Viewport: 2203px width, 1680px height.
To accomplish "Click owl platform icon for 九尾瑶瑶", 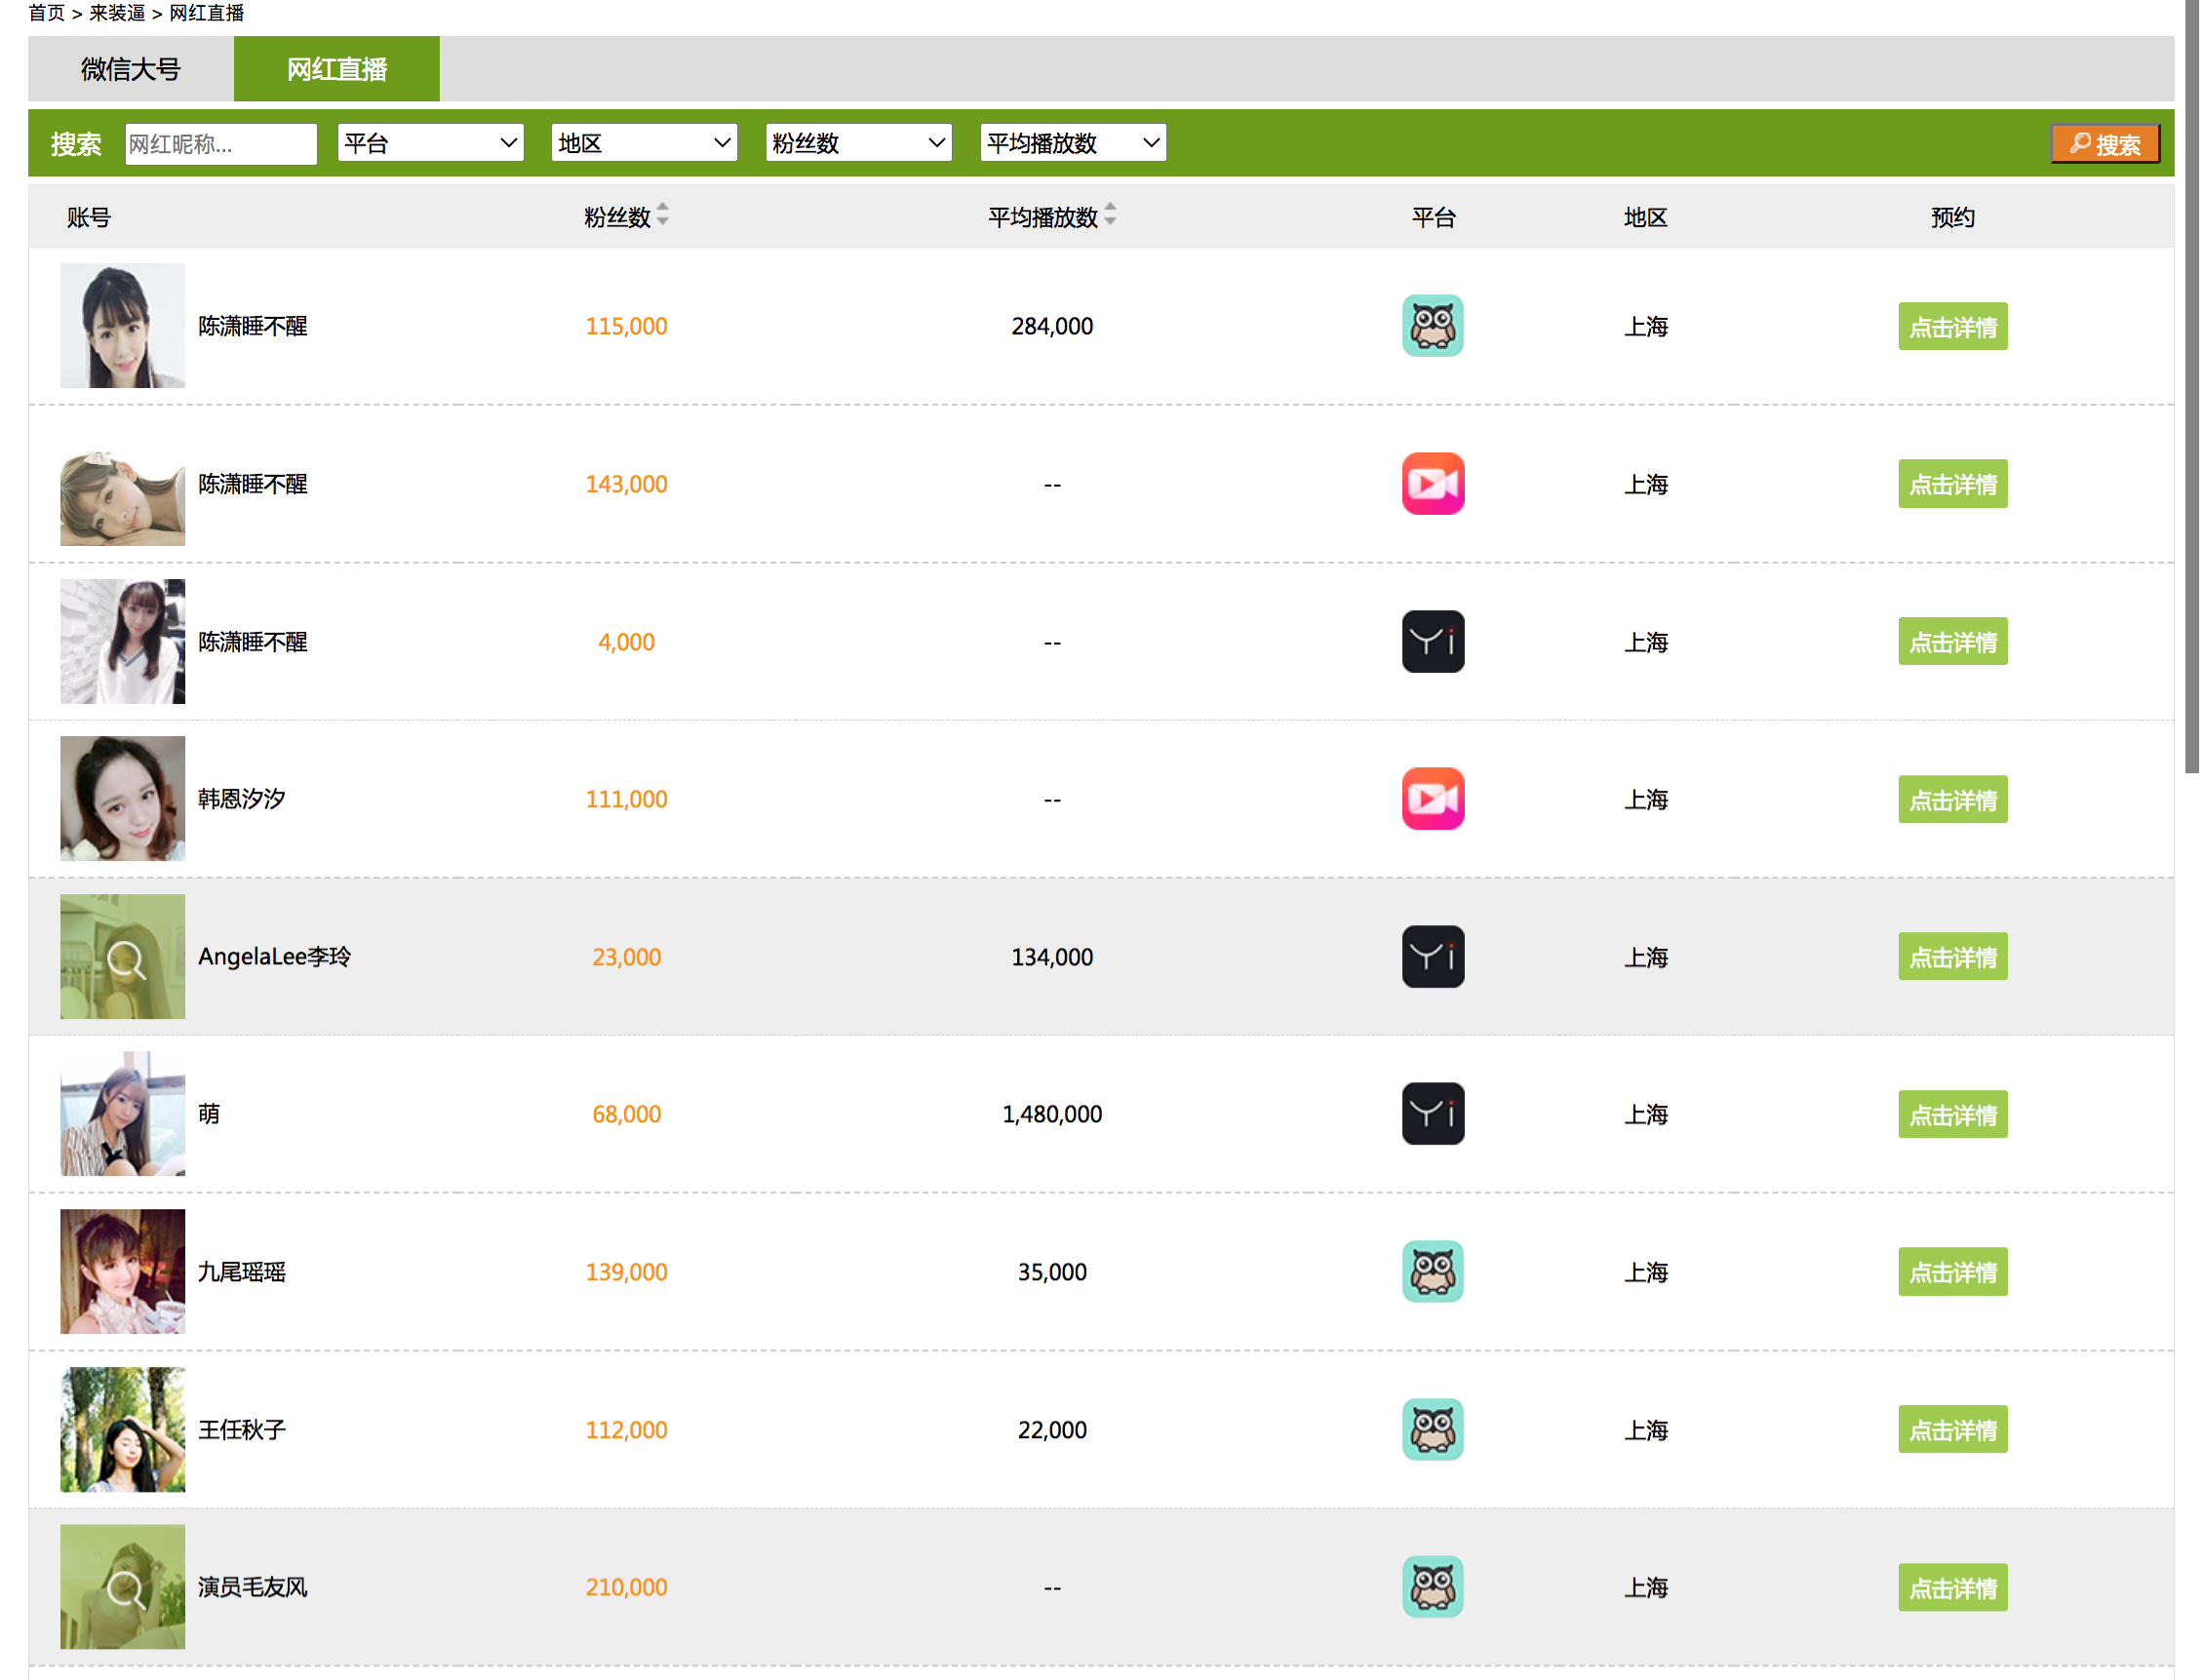I will pos(1432,1272).
